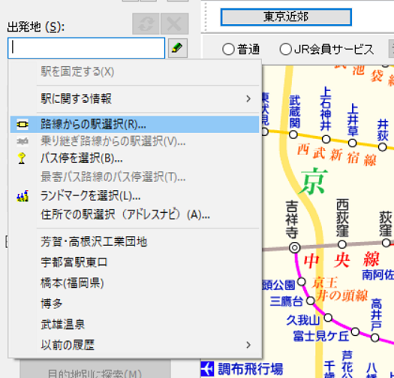Pick 博多 from recent stations

[134, 303]
